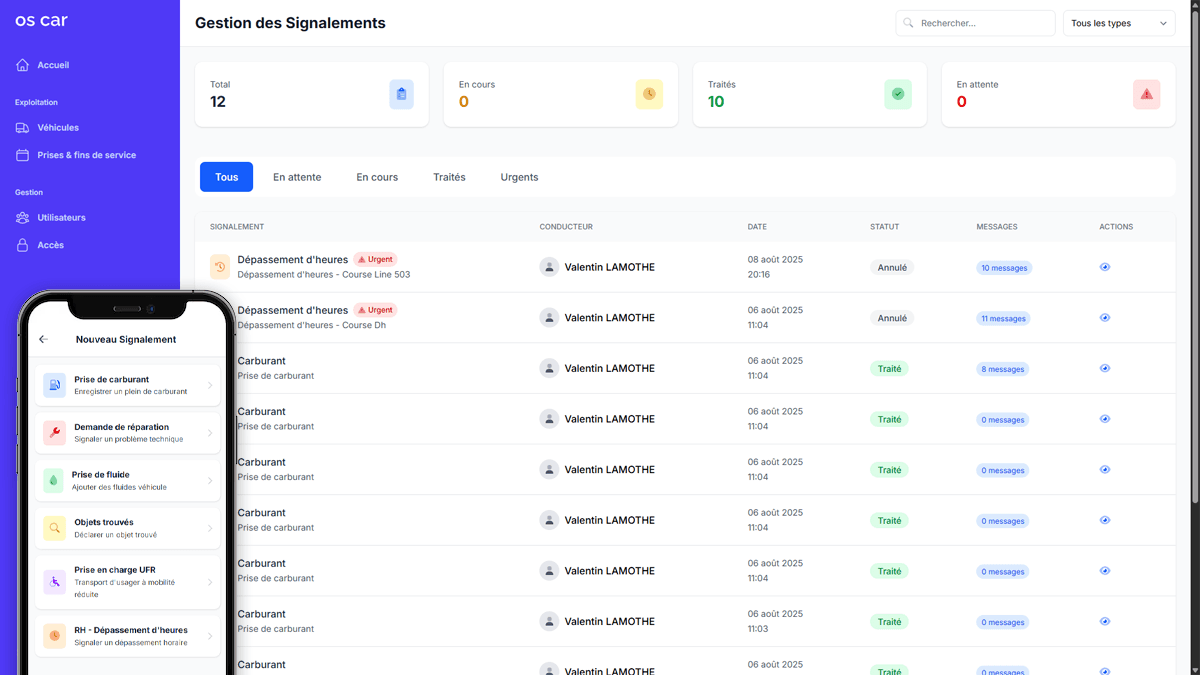Click the green Traités checkmark icon
Screen dimensions: 1200x675
[x=897, y=94]
